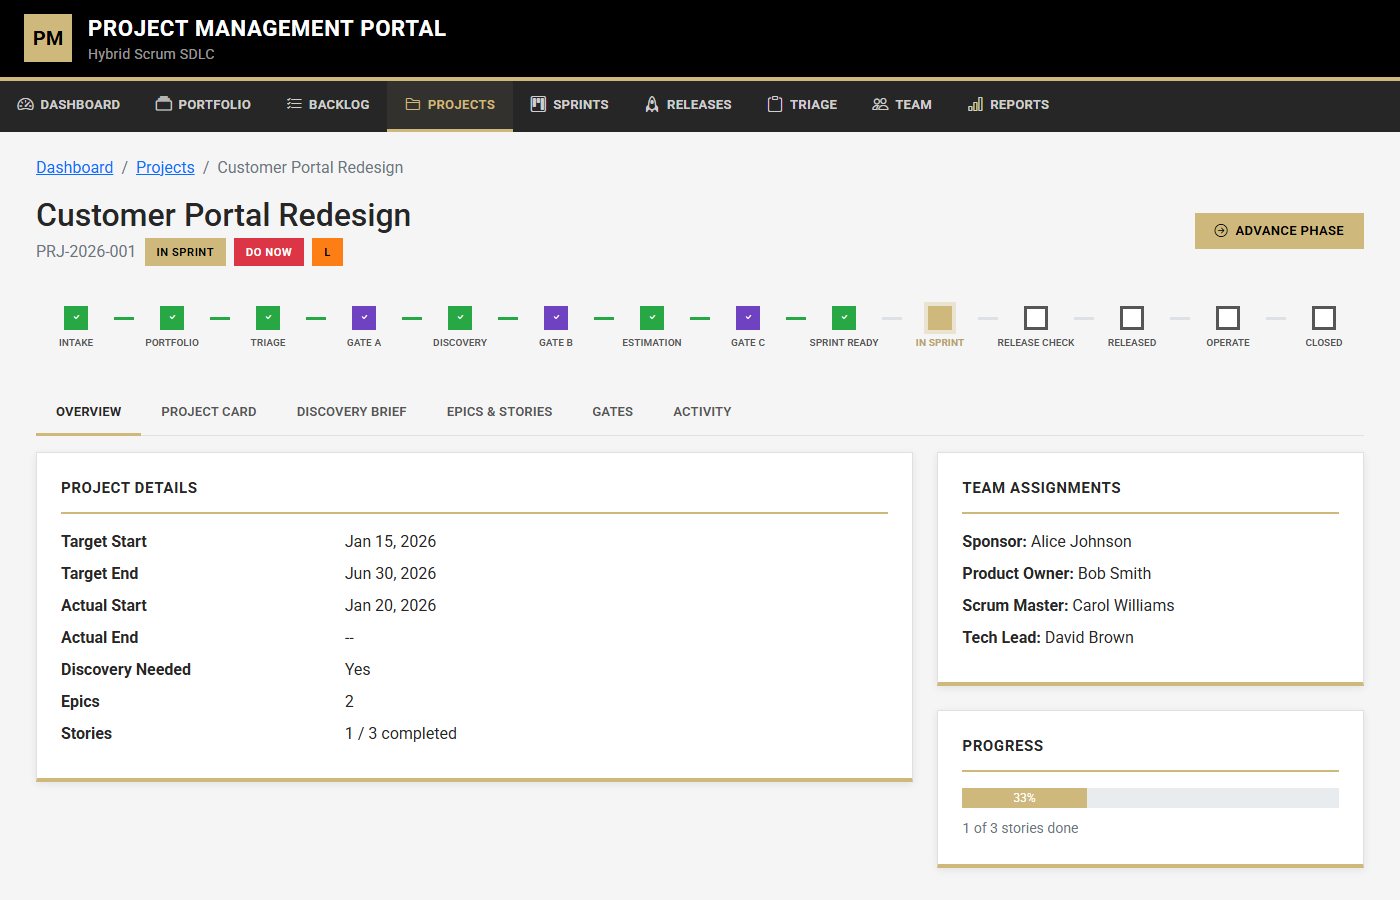The width and height of the screenshot is (1400, 900).
Task: Click scrum master Carol Williams
Action: click(x=1124, y=605)
